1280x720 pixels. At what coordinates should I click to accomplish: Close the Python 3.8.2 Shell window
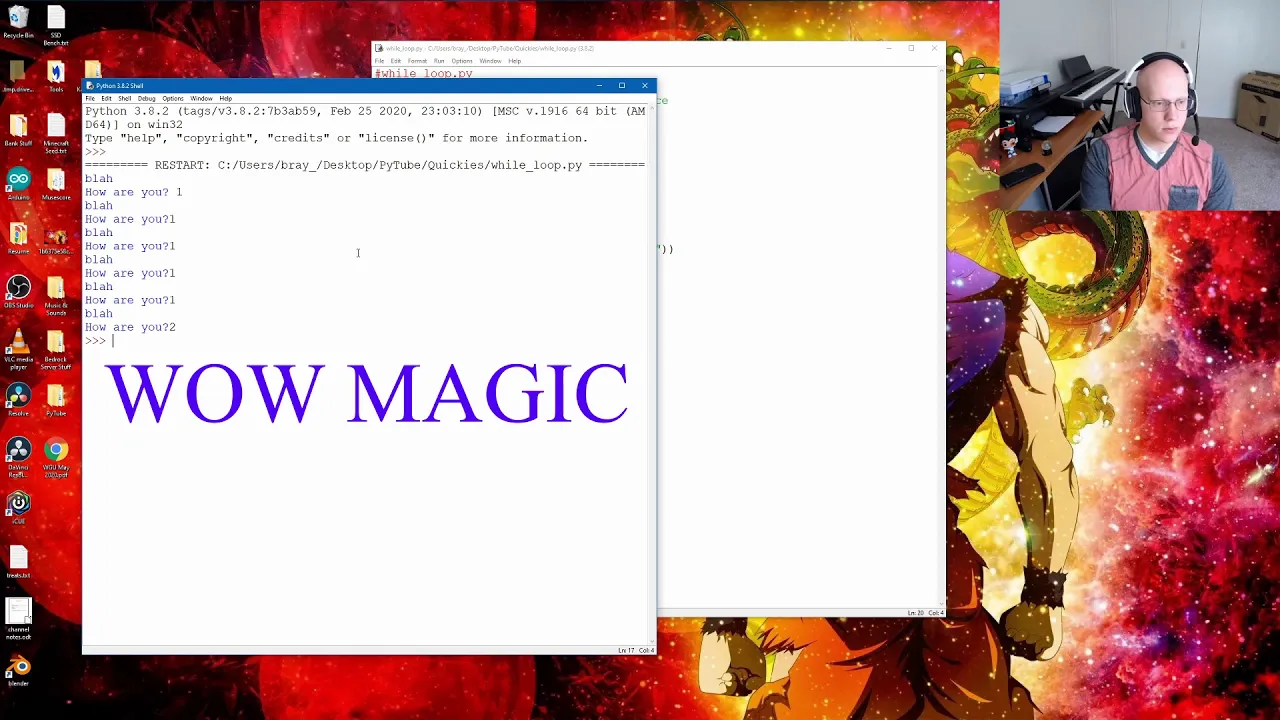pos(645,85)
